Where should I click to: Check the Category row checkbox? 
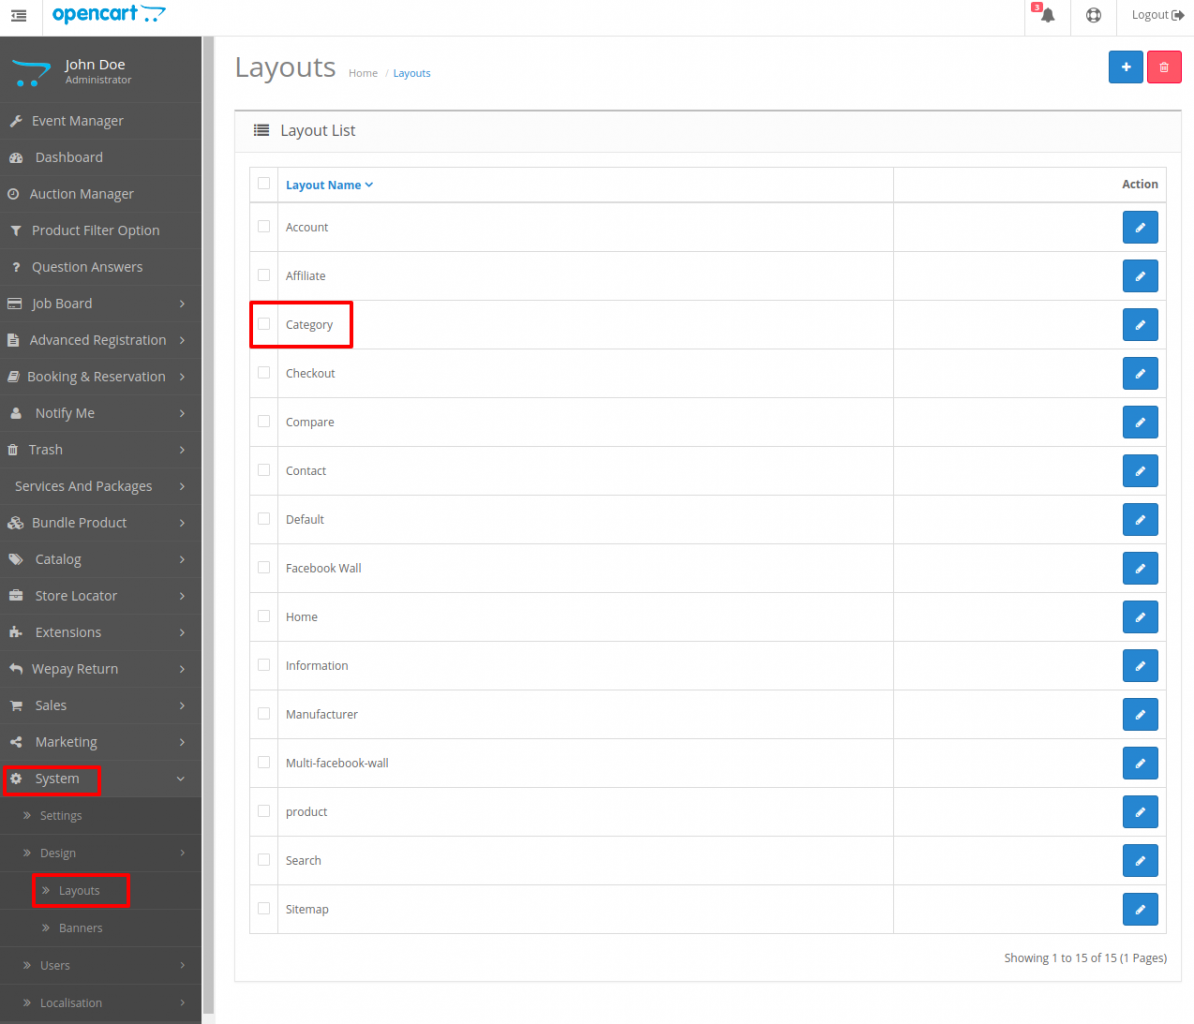point(263,323)
